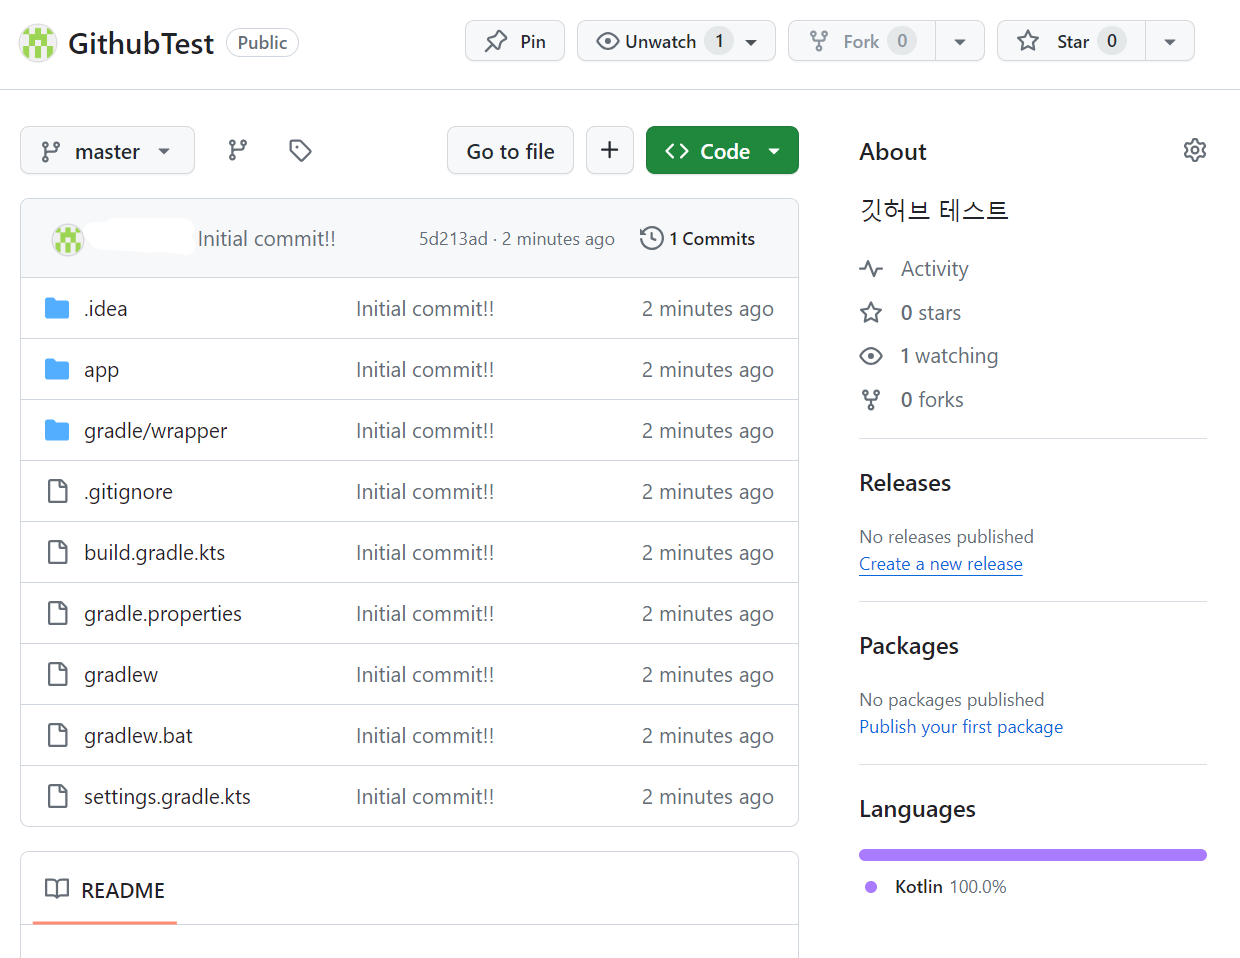Viewport: 1240px width, 958px height.
Task: Click the app folder icon
Action: [x=57, y=369]
